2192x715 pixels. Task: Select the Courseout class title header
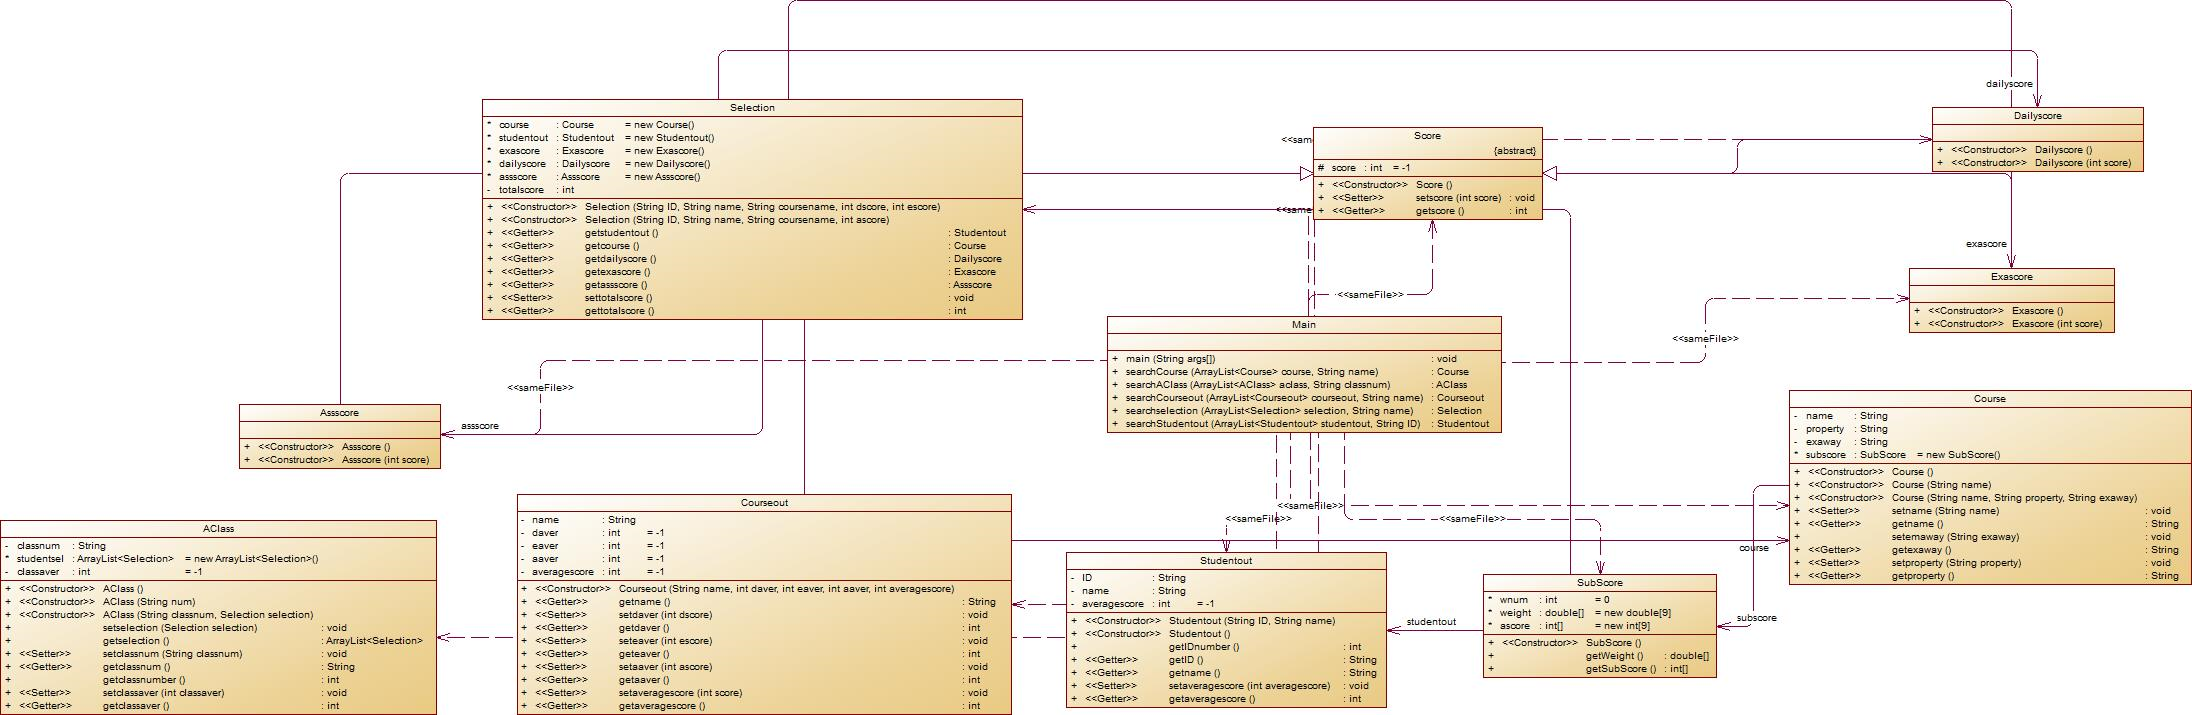point(764,503)
